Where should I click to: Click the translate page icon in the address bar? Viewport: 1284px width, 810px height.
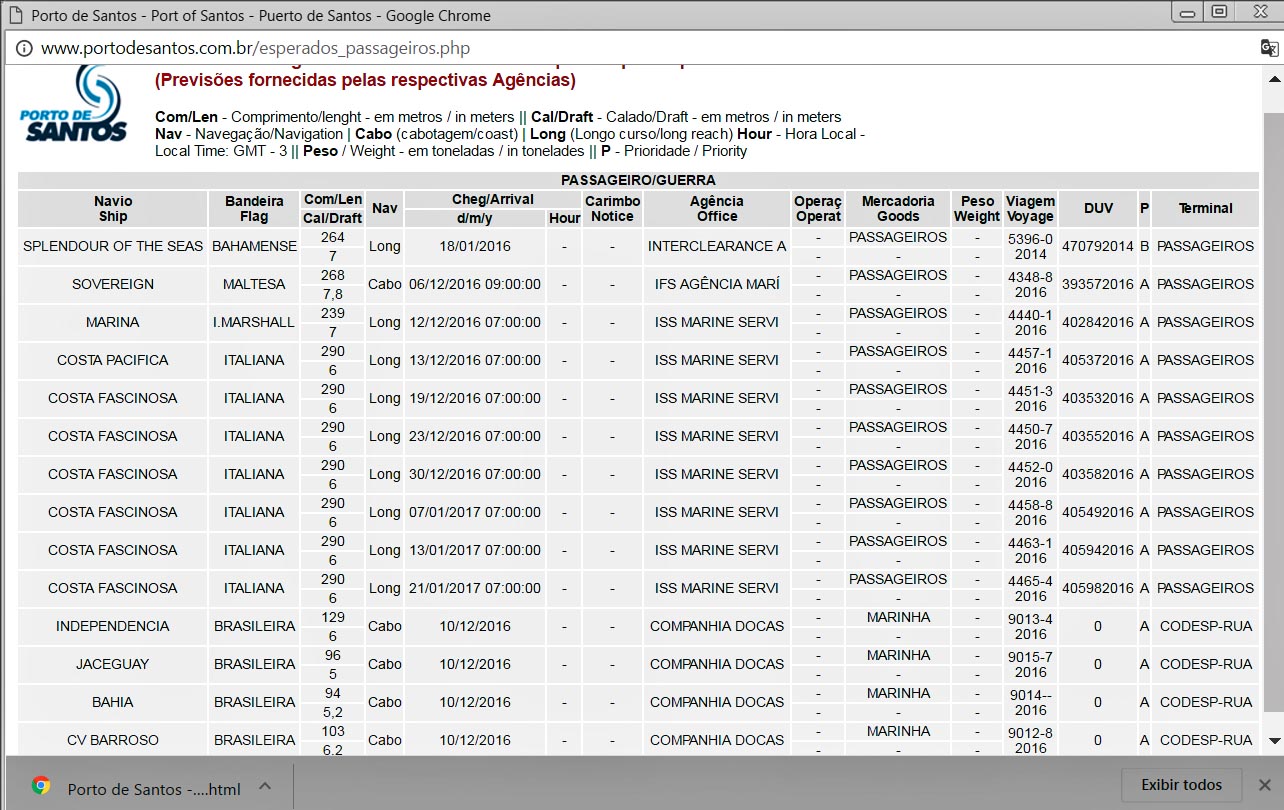click(x=1269, y=48)
